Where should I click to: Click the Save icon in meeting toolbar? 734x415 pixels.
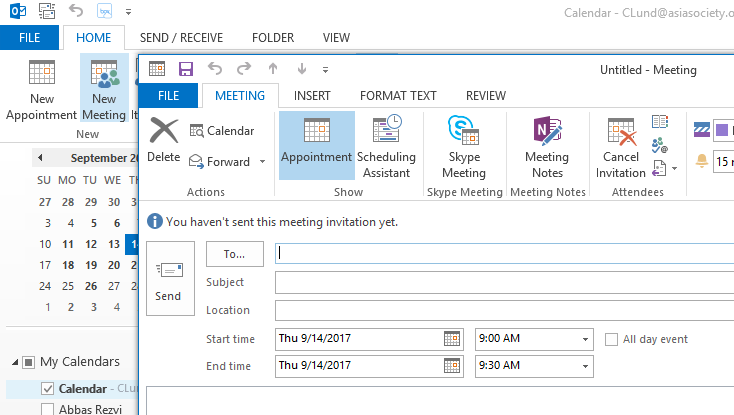185,69
